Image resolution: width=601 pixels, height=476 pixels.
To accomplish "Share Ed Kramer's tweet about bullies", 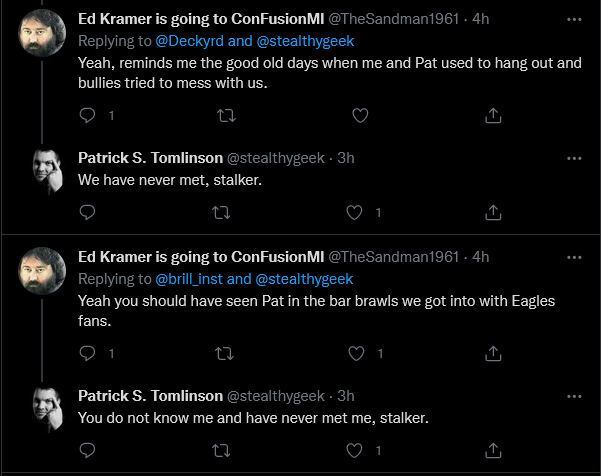I will 493,115.
